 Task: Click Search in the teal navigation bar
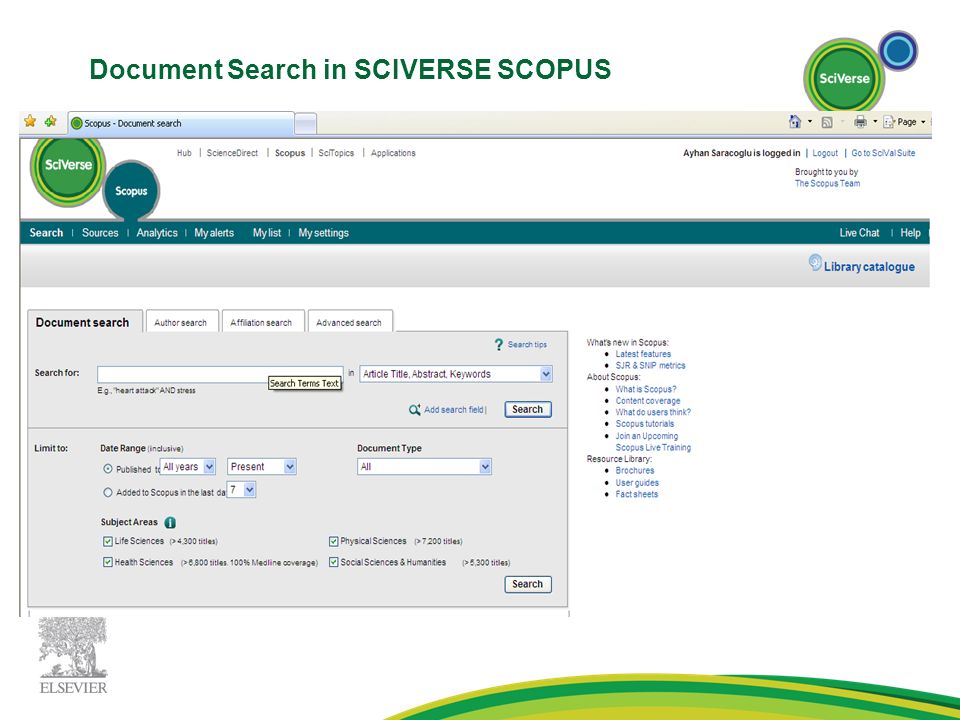(46, 233)
